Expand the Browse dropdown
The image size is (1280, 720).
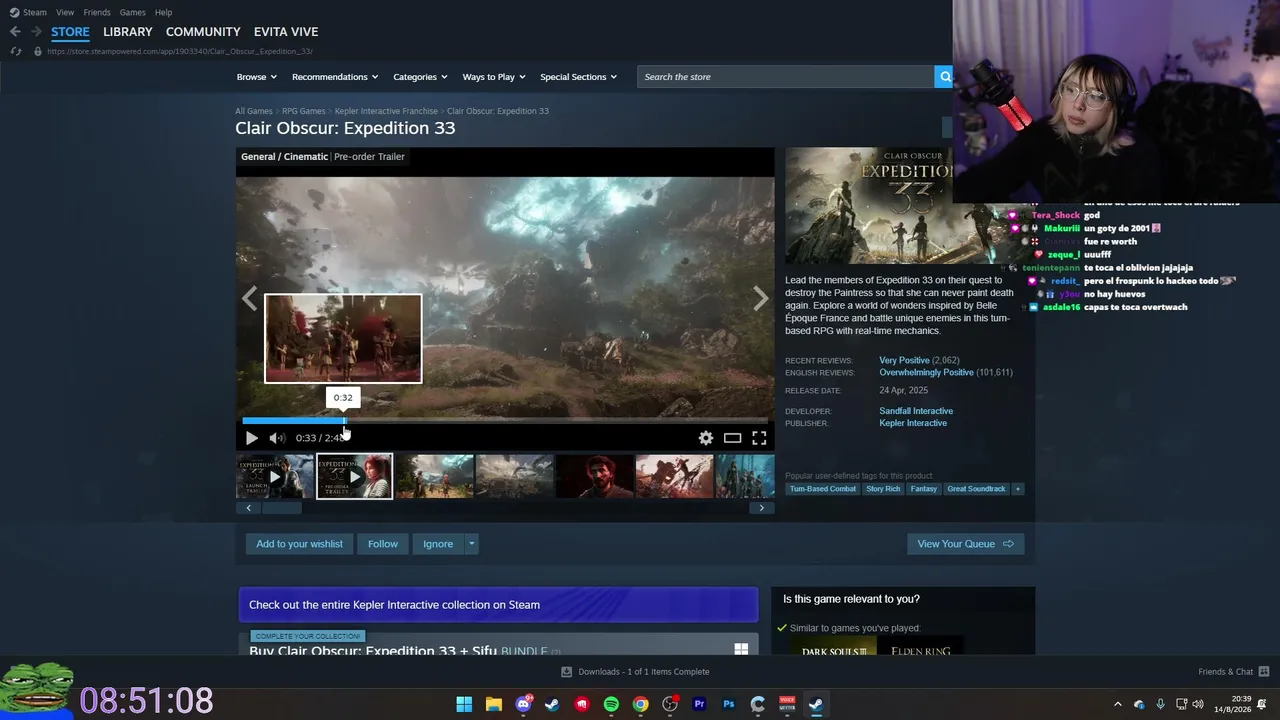(257, 77)
